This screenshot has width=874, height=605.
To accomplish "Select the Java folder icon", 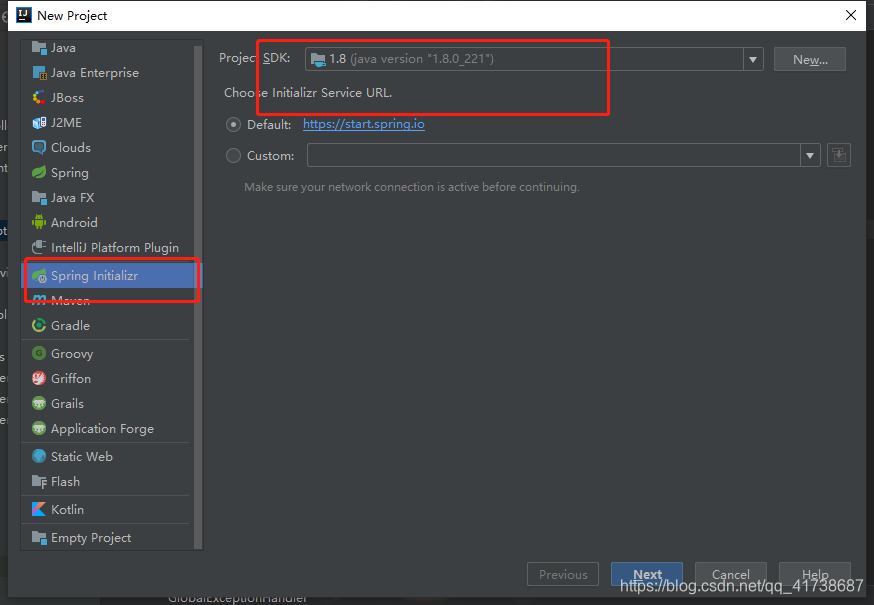I will [39, 47].
